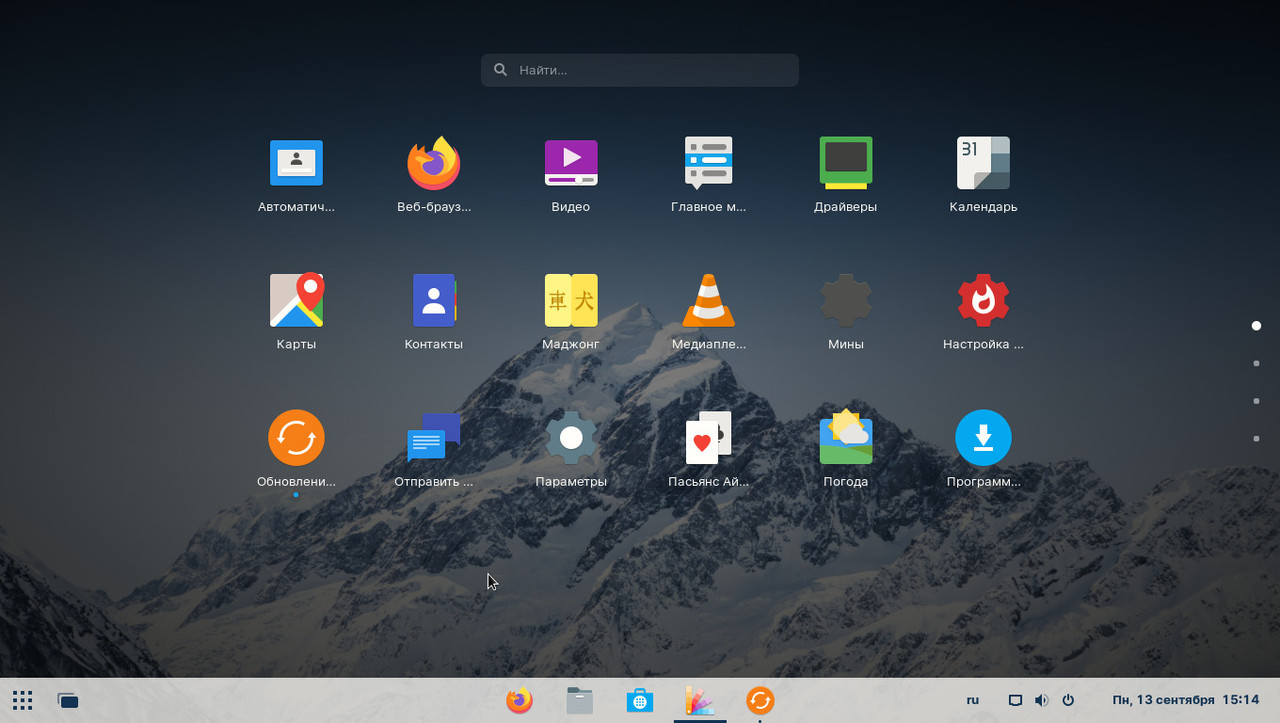Image resolution: width=1280 pixels, height=723 pixels.
Task: Go to the second app page dot
Action: tap(1256, 363)
